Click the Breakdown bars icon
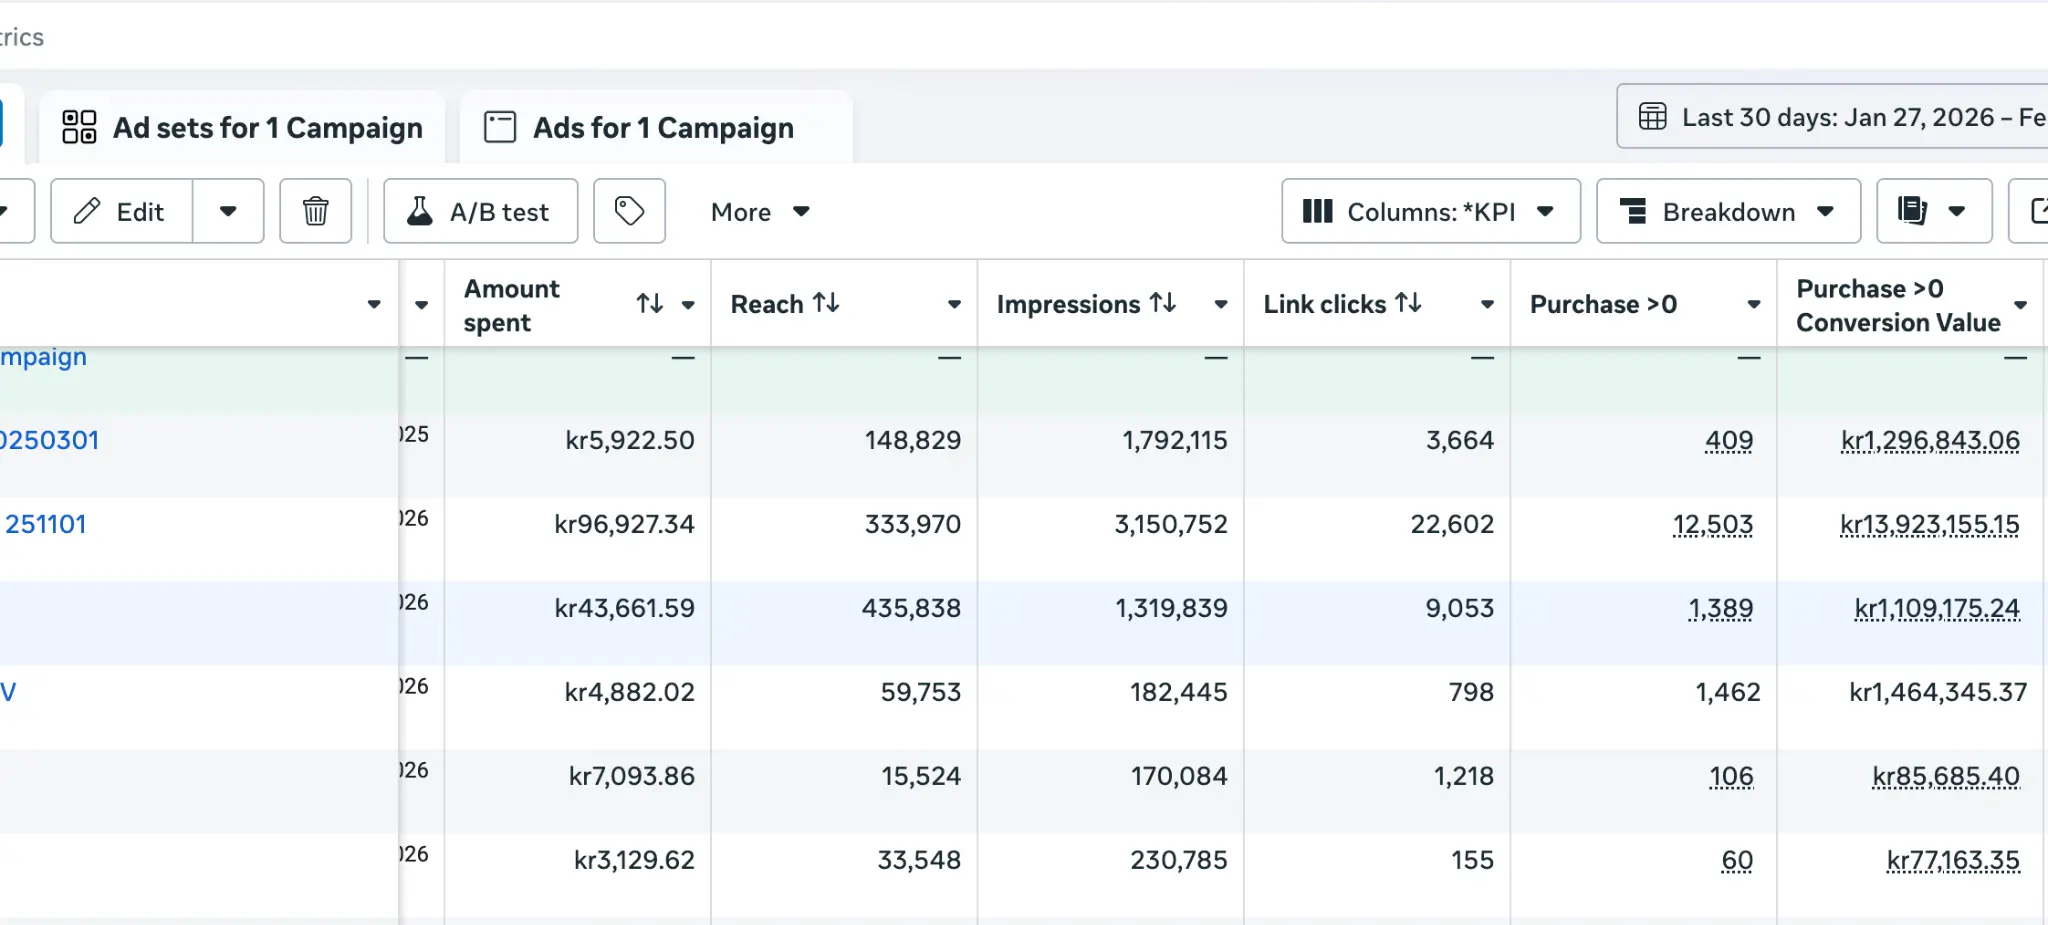The height and width of the screenshot is (925, 2048). click(1635, 211)
